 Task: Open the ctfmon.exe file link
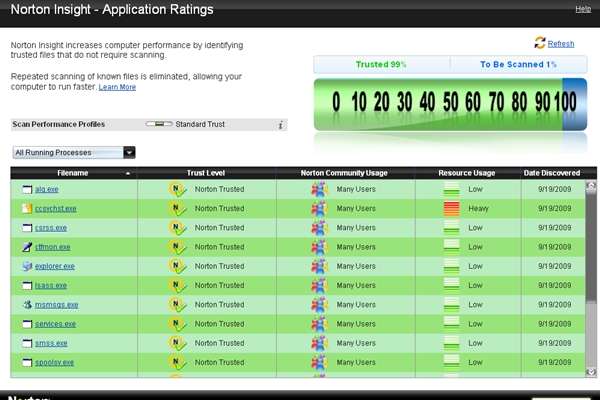point(52,247)
